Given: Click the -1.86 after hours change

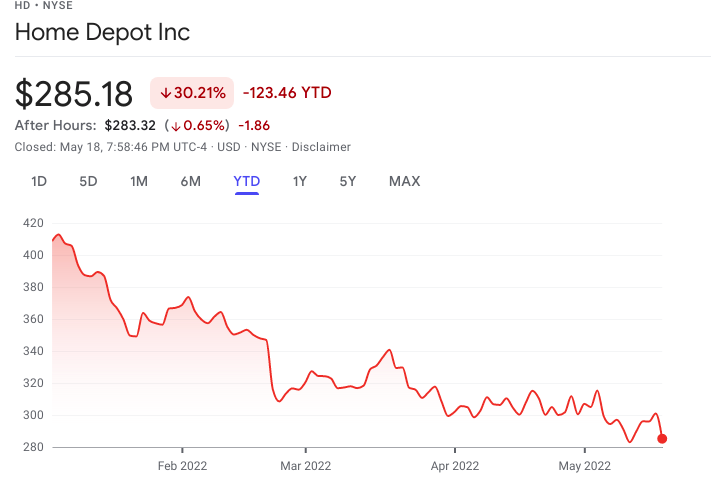Looking at the screenshot, I should [x=254, y=125].
